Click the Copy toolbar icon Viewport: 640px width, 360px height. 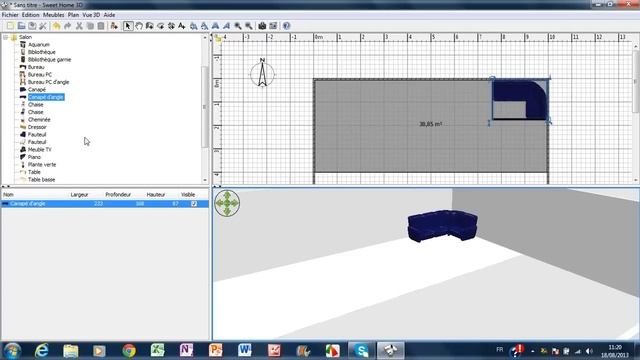90,26
